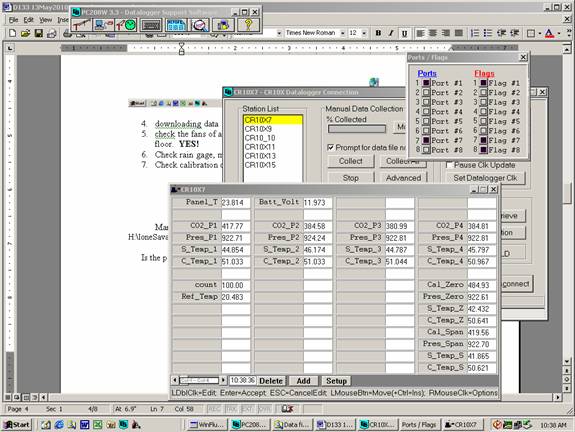Justify text in Word toolbar
Screen dimensions: 575x432
click(458, 33)
